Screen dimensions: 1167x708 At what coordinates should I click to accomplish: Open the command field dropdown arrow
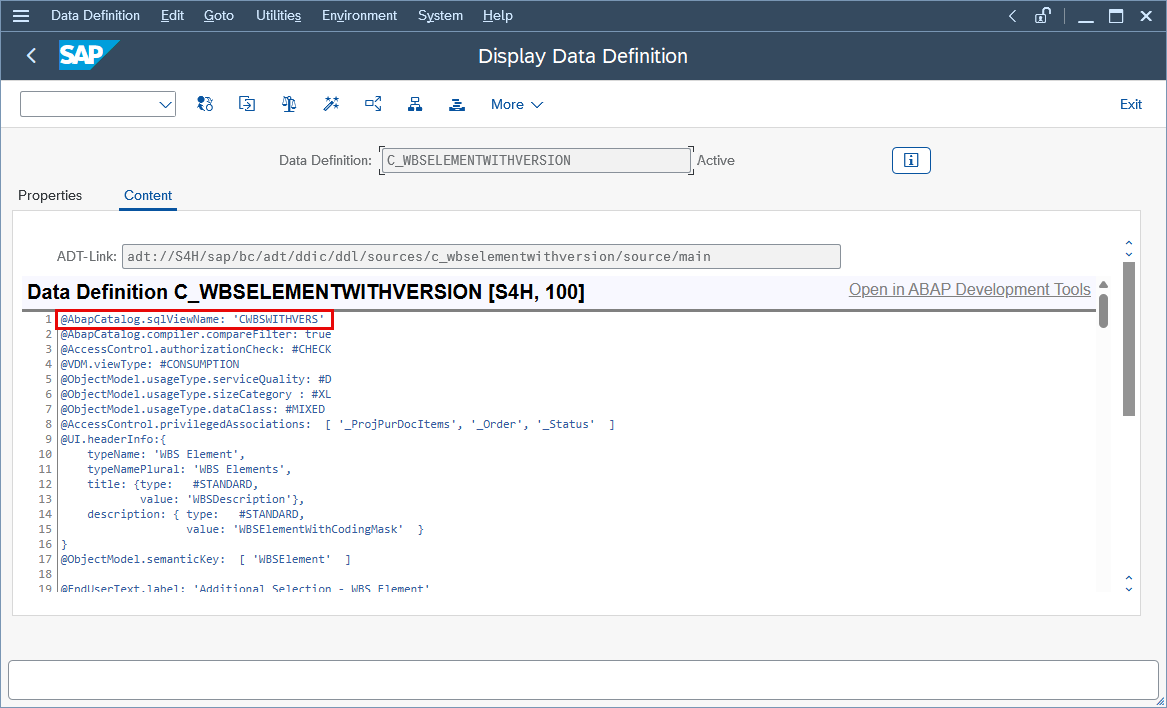[x=166, y=103]
